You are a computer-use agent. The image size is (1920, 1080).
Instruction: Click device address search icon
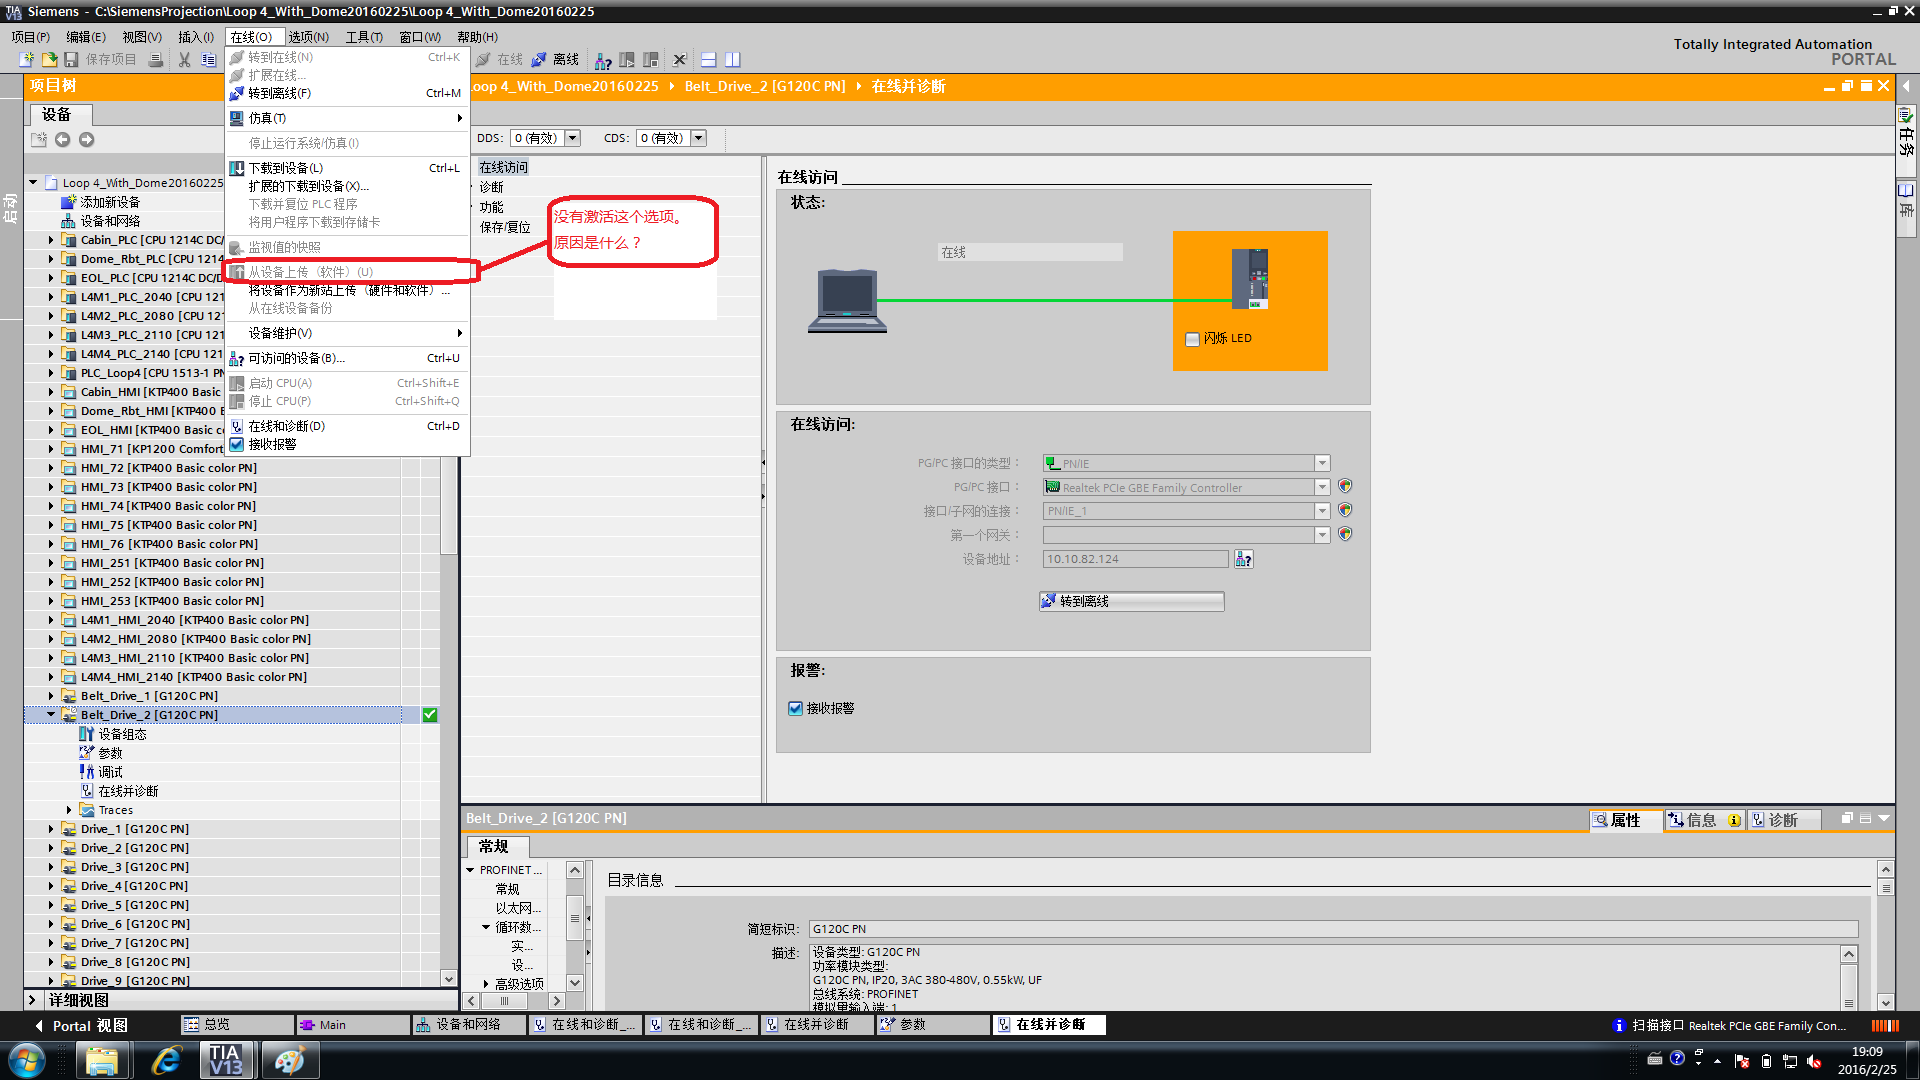click(1243, 559)
